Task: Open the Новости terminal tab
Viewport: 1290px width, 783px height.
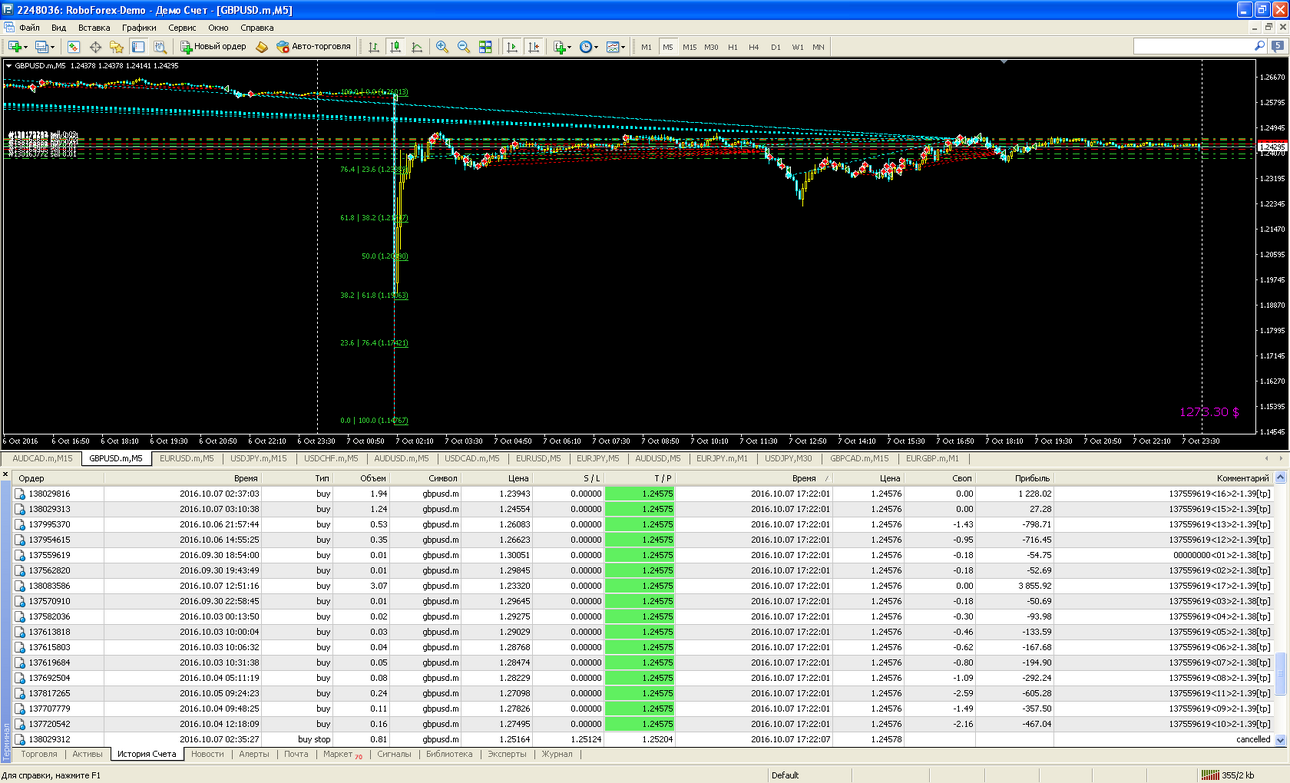Action: pyautogui.click(x=207, y=754)
